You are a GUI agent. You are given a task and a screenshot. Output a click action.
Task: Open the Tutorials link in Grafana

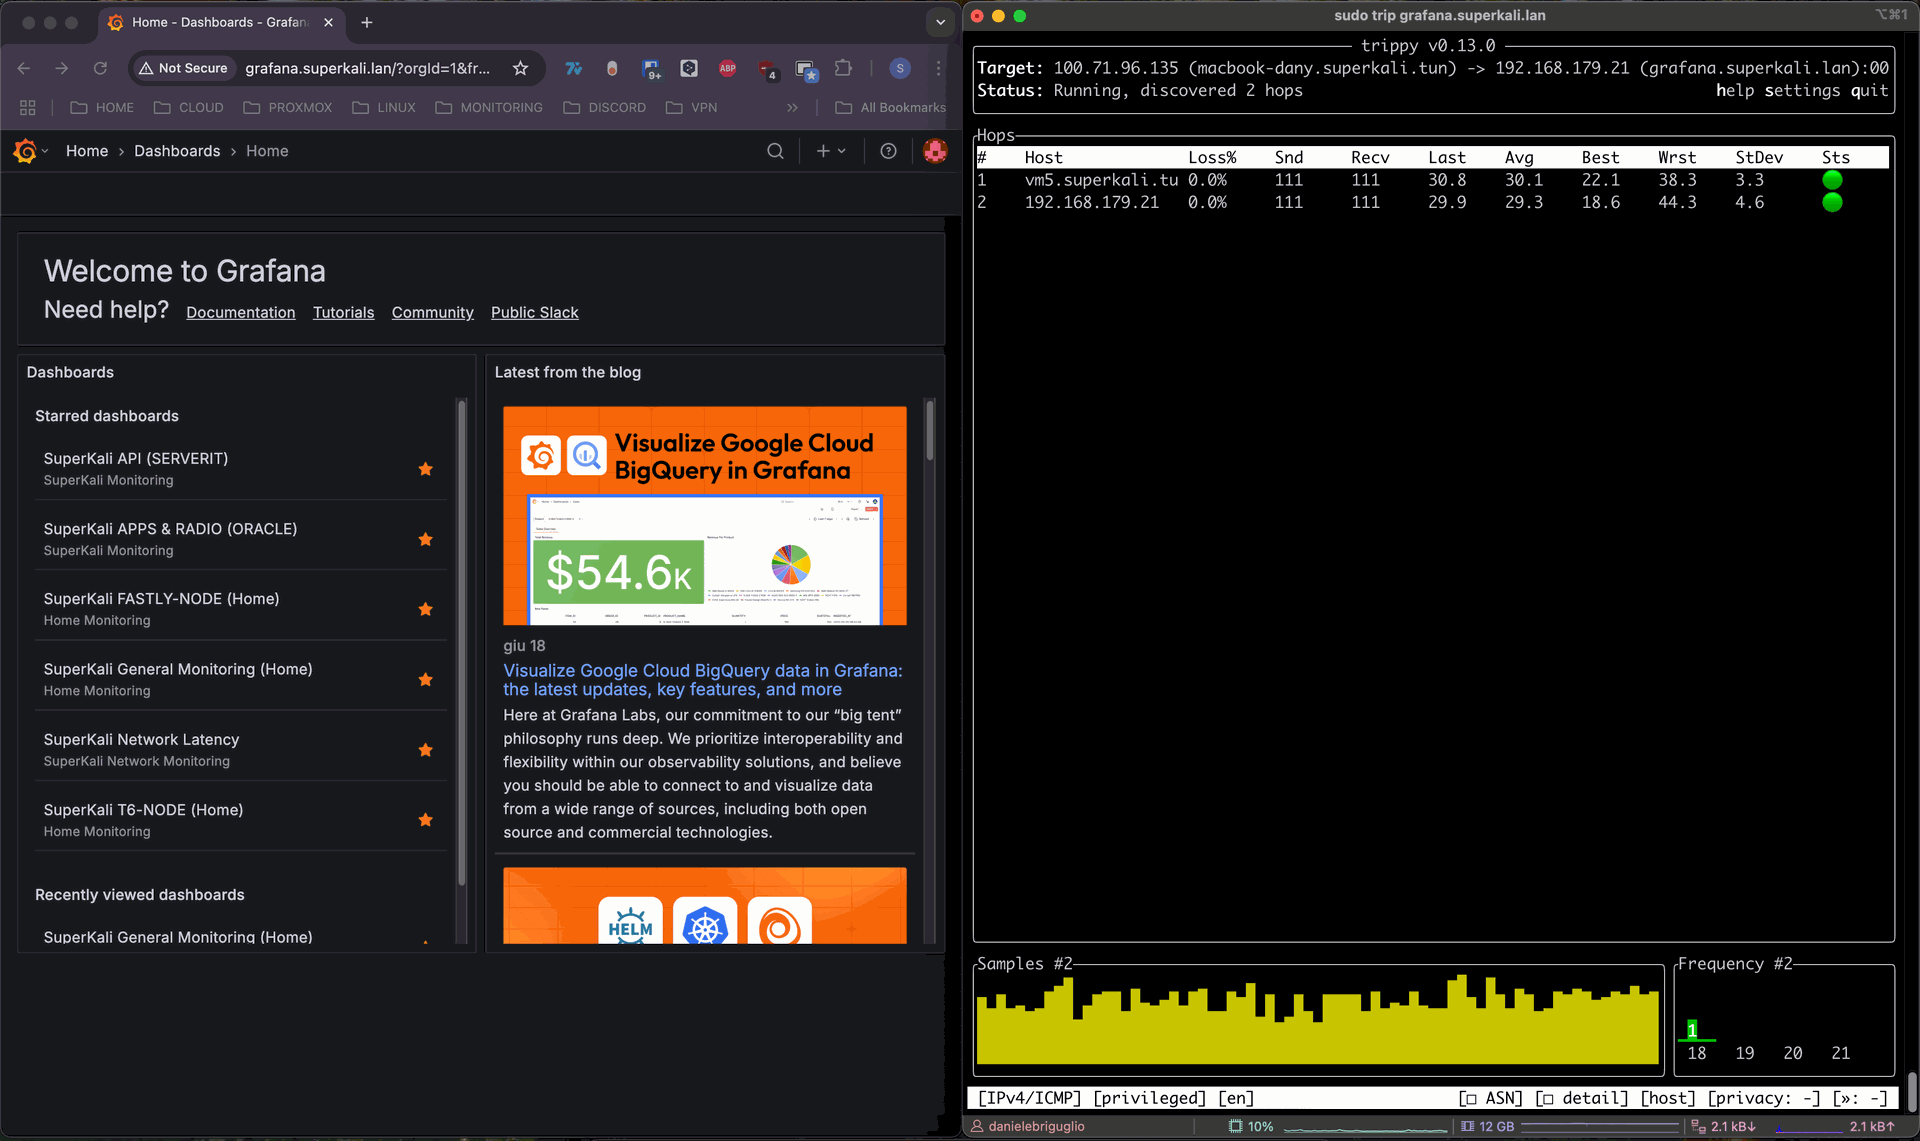pyautogui.click(x=343, y=312)
